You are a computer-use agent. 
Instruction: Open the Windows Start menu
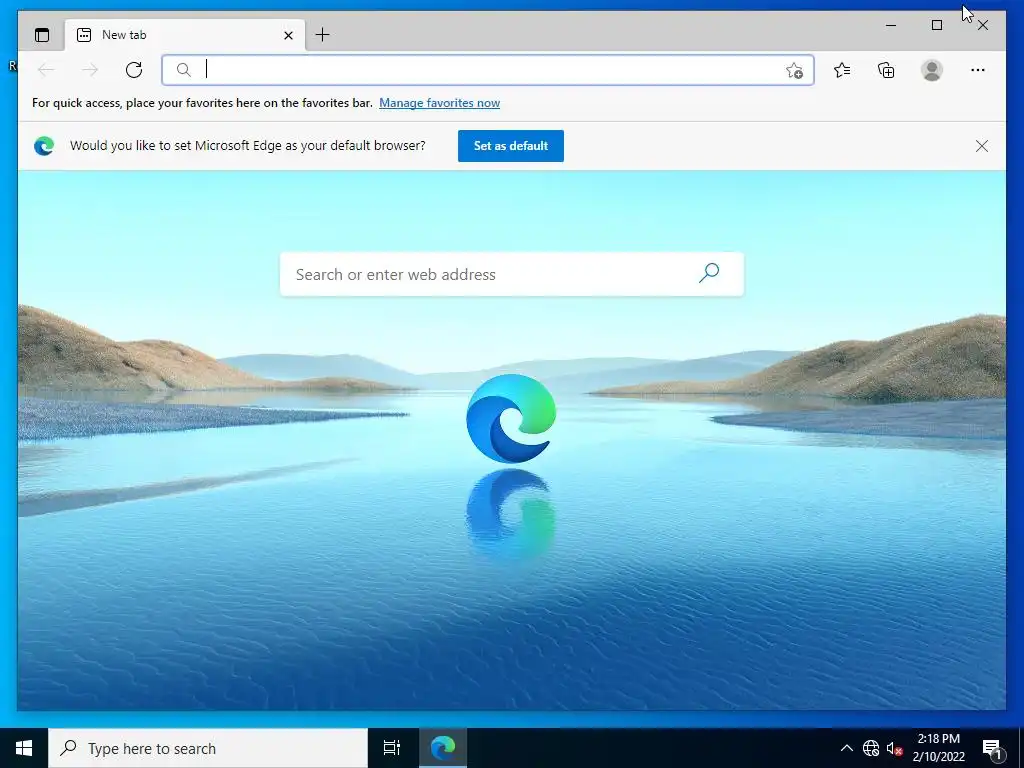tap(24, 748)
